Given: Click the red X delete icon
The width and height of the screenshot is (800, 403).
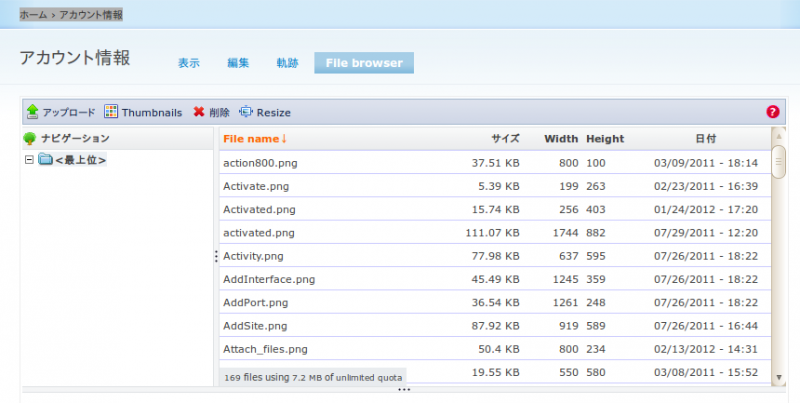Looking at the screenshot, I should pyautogui.click(x=199, y=112).
